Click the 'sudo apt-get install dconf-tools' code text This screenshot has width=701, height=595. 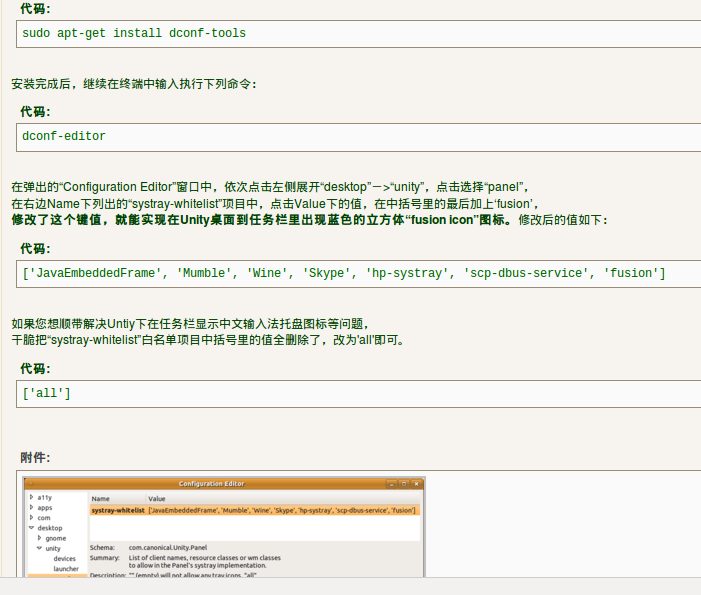tap(134, 33)
